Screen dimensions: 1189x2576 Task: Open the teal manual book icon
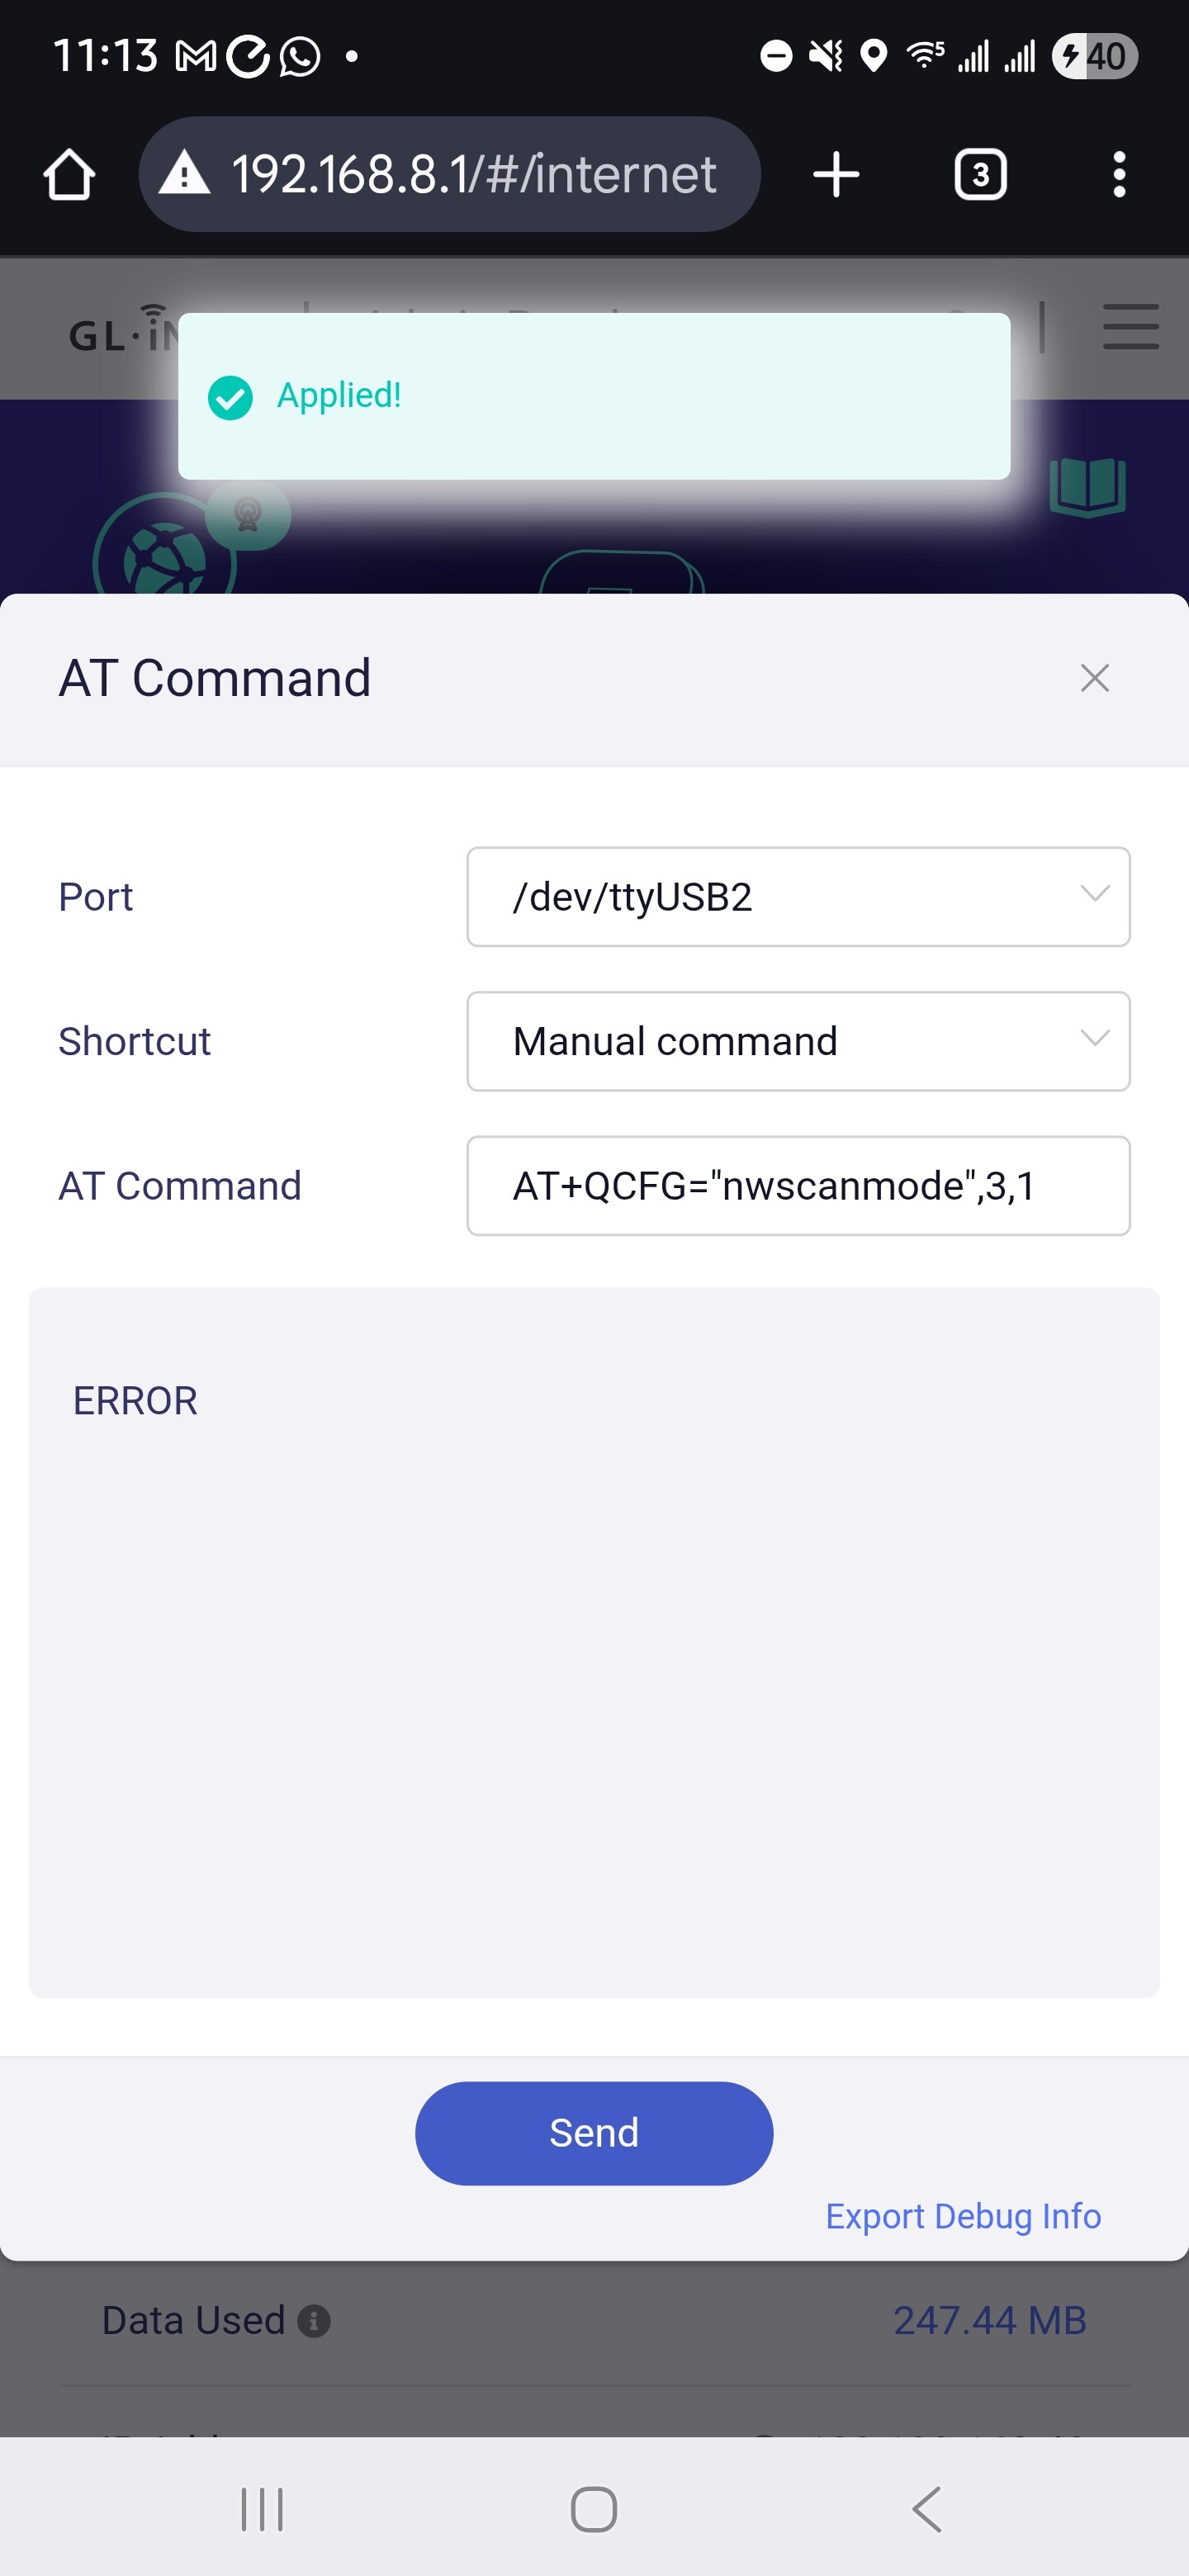1087,487
